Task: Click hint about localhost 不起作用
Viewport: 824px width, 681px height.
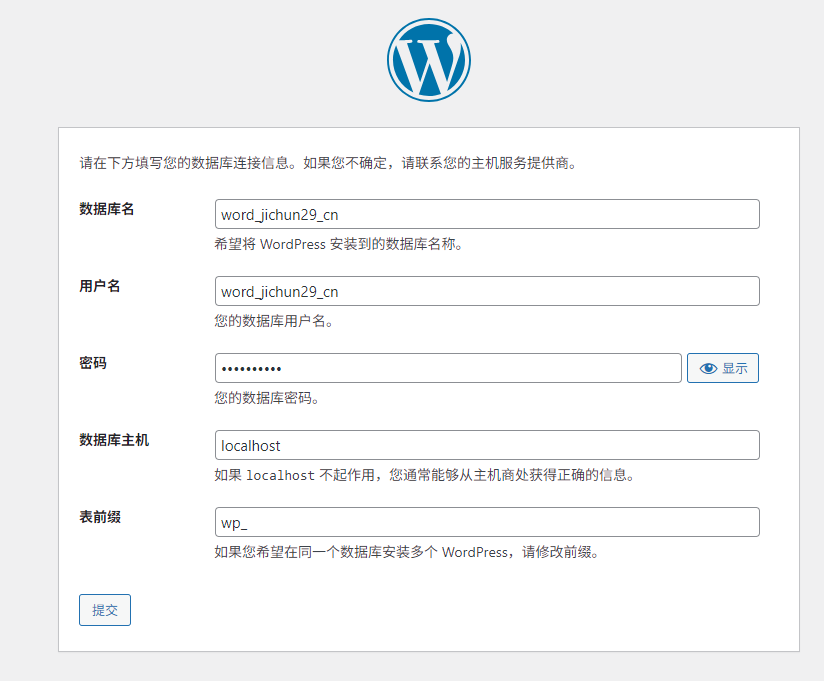Action: tap(425, 475)
